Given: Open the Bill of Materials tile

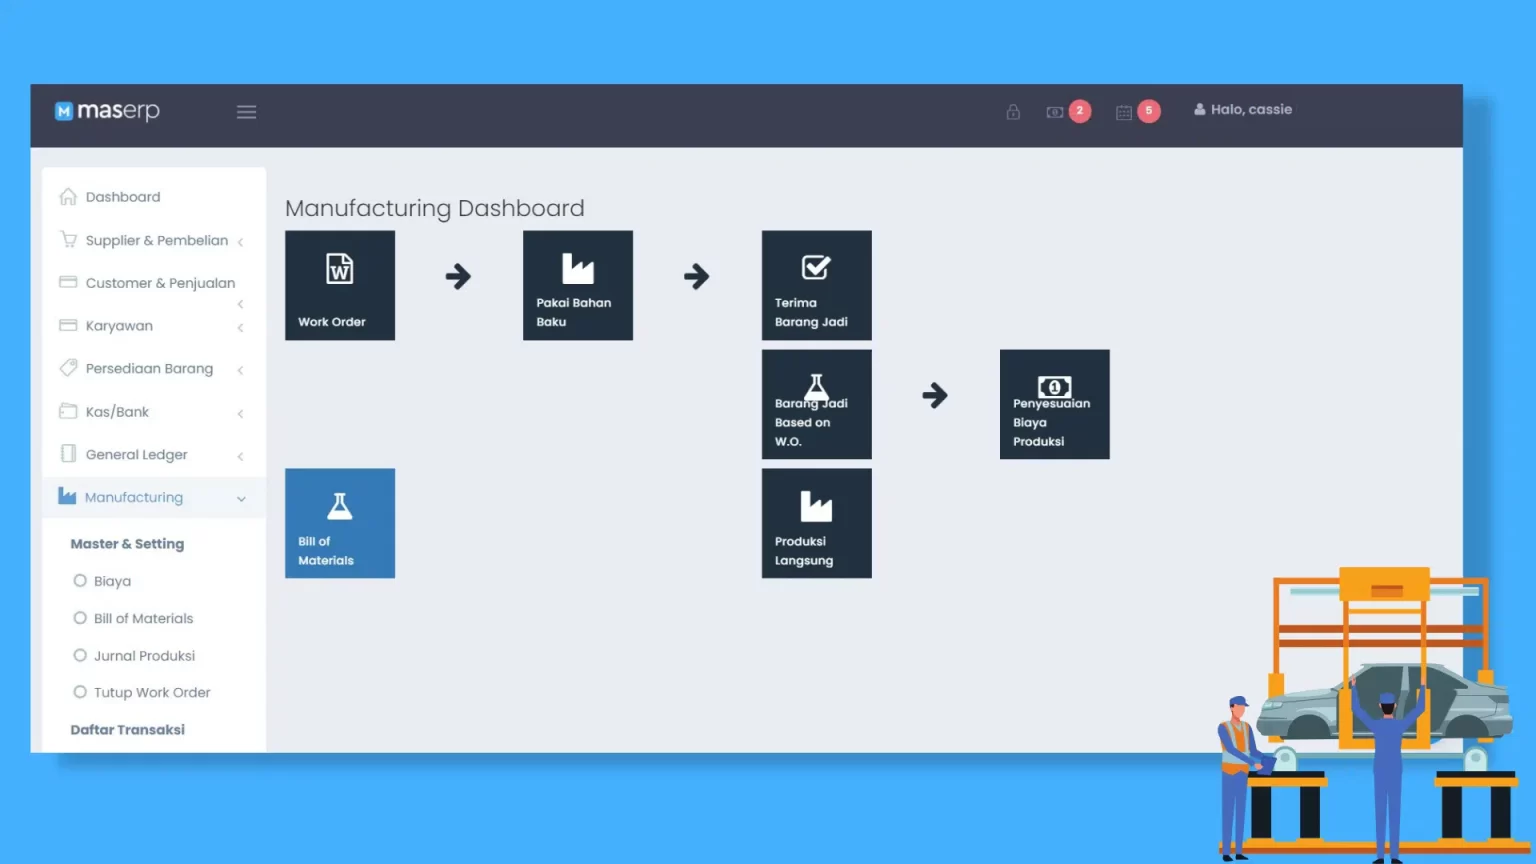Looking at the screenshot, I should (x=340, y=523).
